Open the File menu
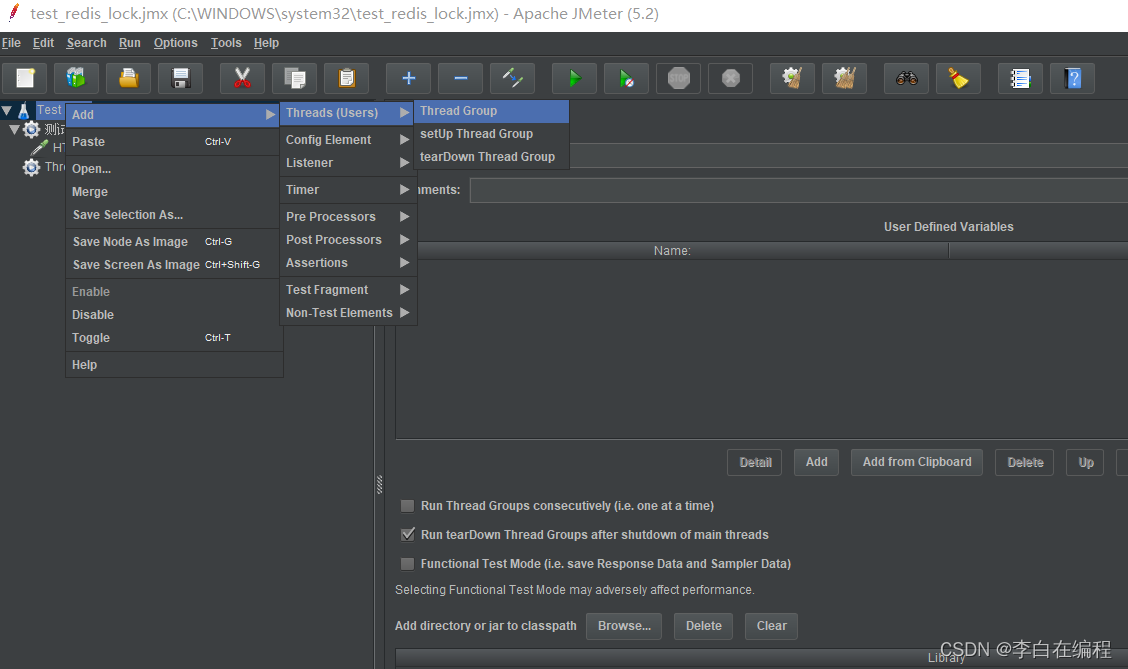Viewport: 1128px width, 669px height. tap(12, 43)
